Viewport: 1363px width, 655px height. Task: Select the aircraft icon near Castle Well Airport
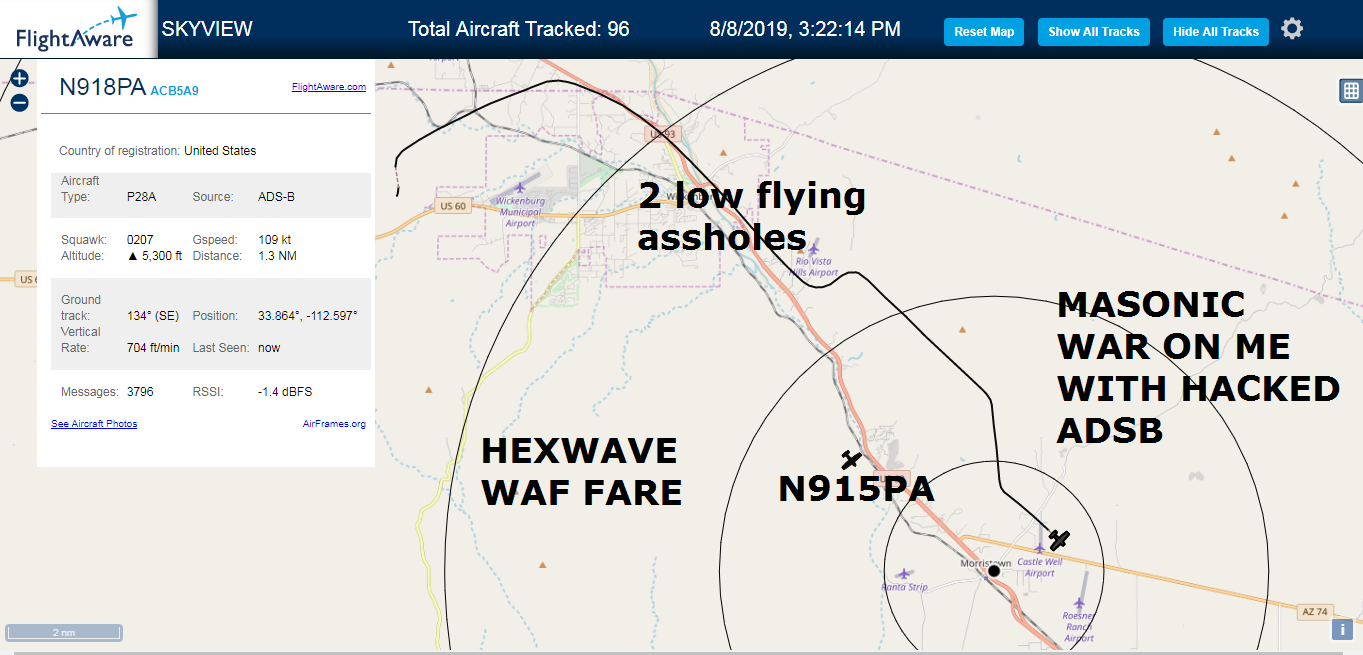click(x=1058, y=540)
